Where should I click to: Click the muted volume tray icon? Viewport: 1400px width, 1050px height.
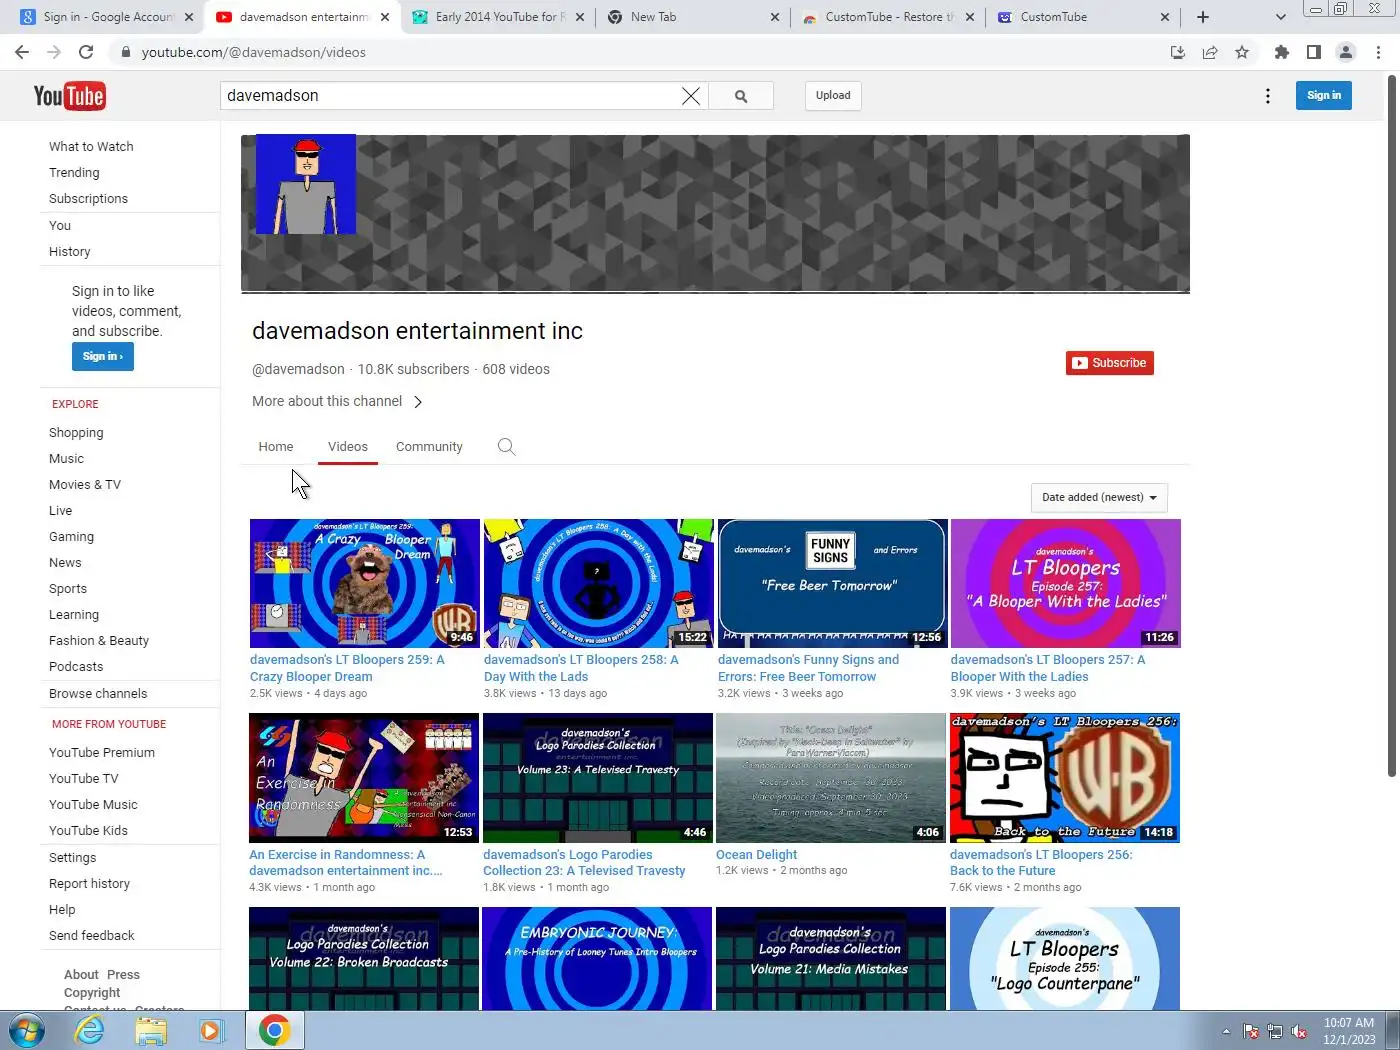pos(1299,1031)
